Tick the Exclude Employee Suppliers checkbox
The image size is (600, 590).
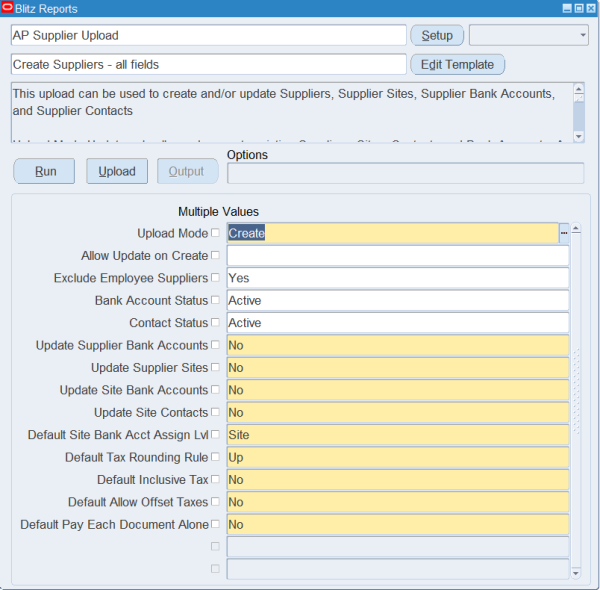click(x=215, y=277)
